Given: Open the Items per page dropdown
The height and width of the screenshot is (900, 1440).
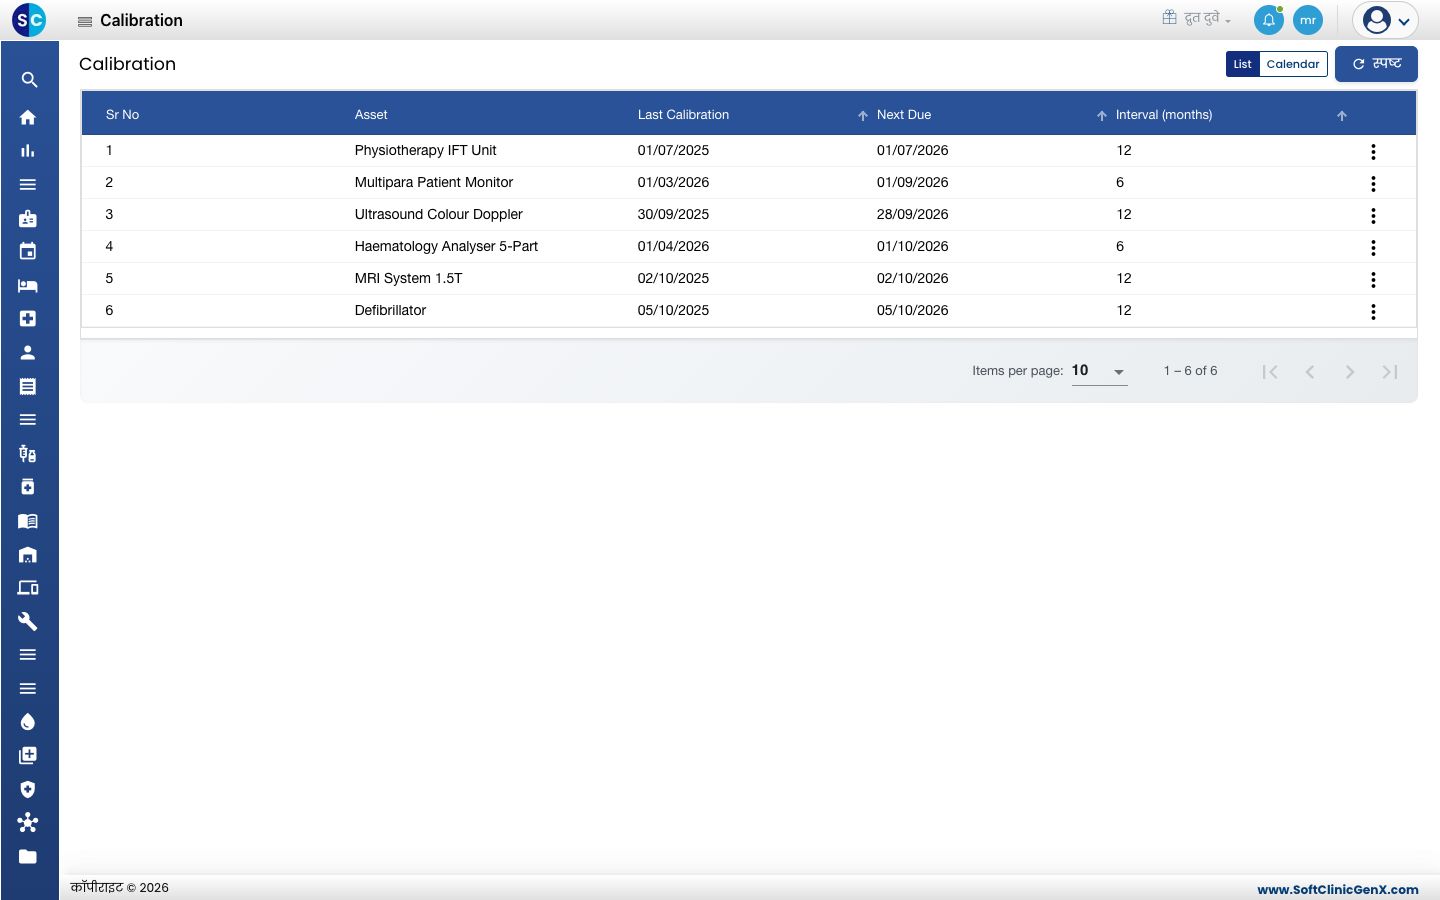Looking at the screenshot, I should [1099, 371].
